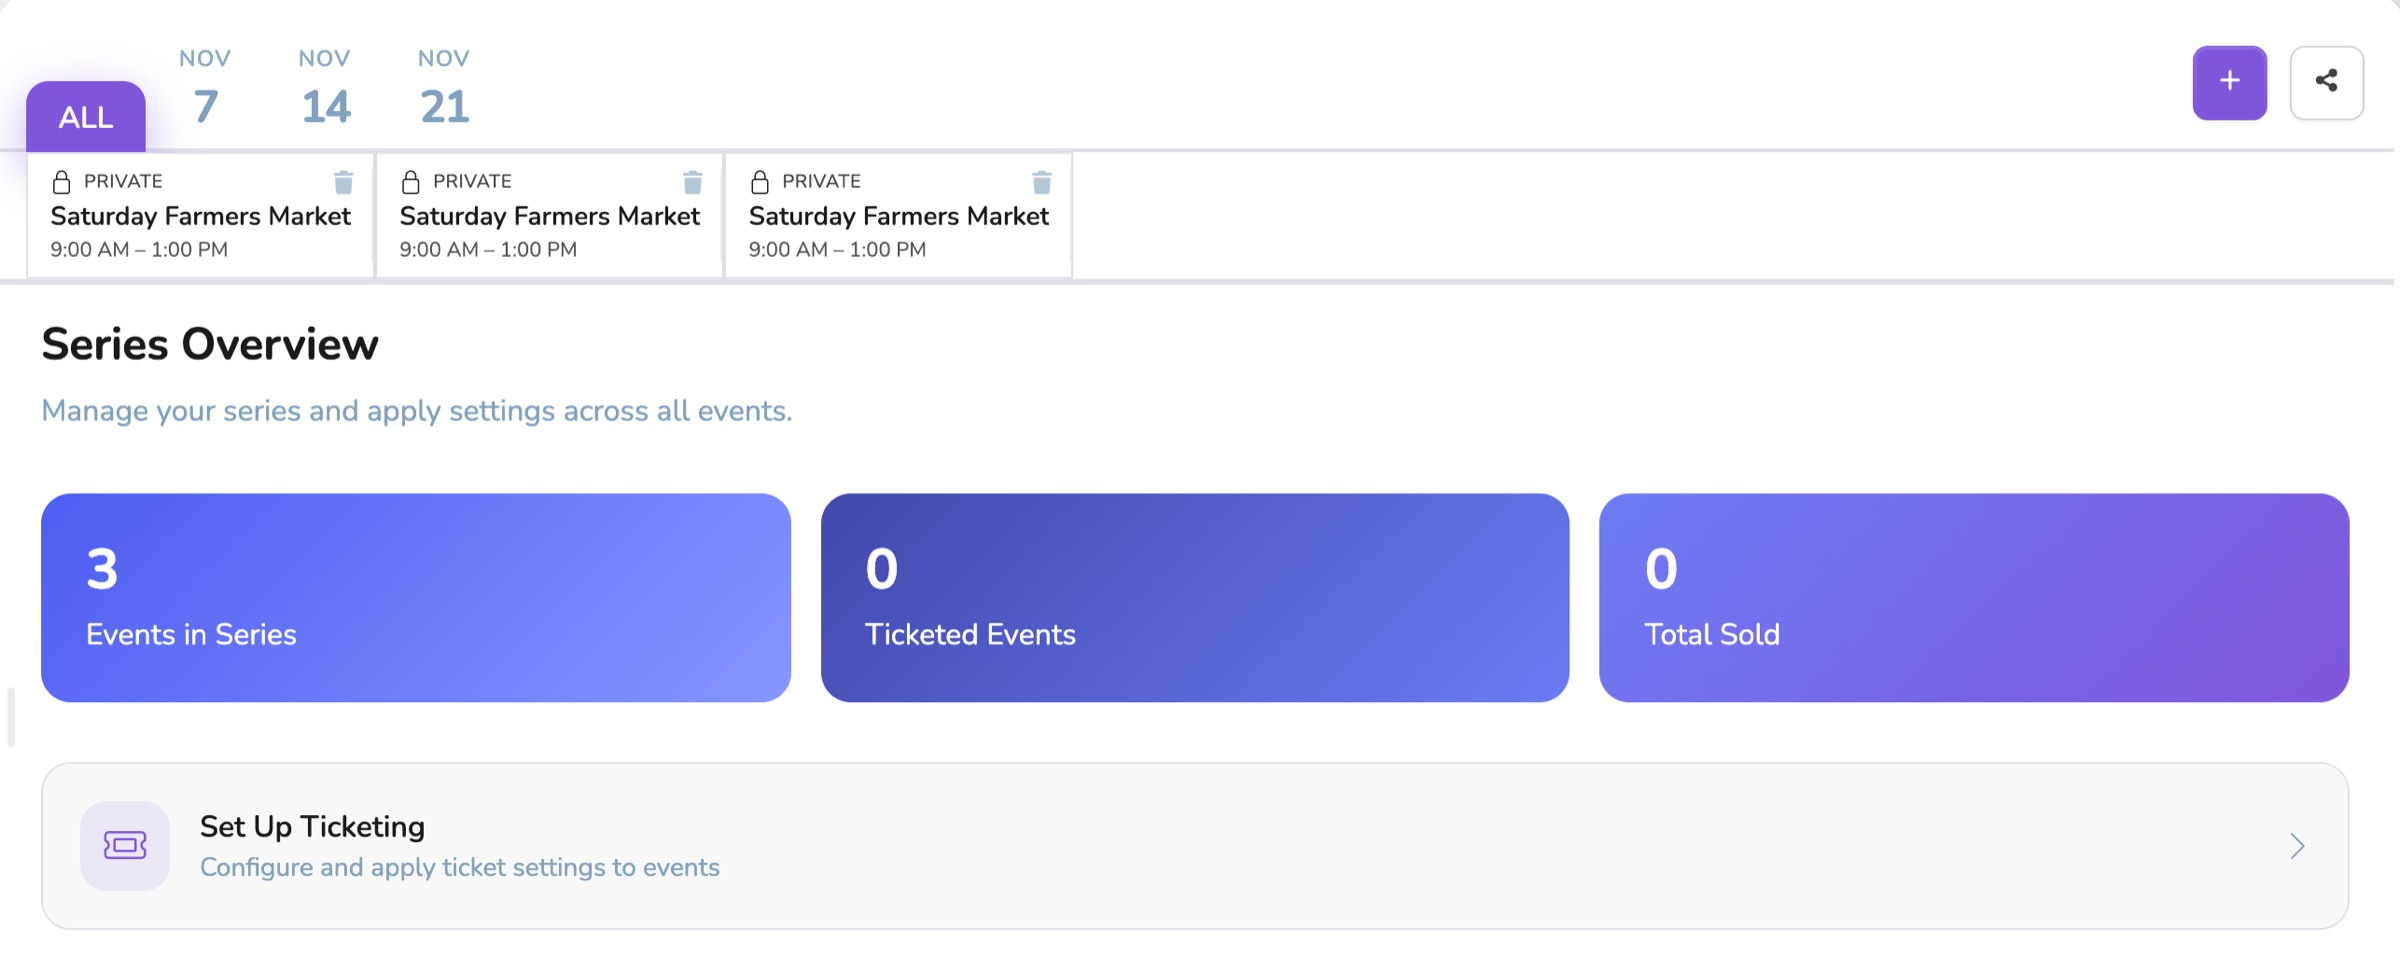Click lock icon on the third Saturday Farmers Market card
This screenshot has width=2400, height=958.
(x=759, y=181)
